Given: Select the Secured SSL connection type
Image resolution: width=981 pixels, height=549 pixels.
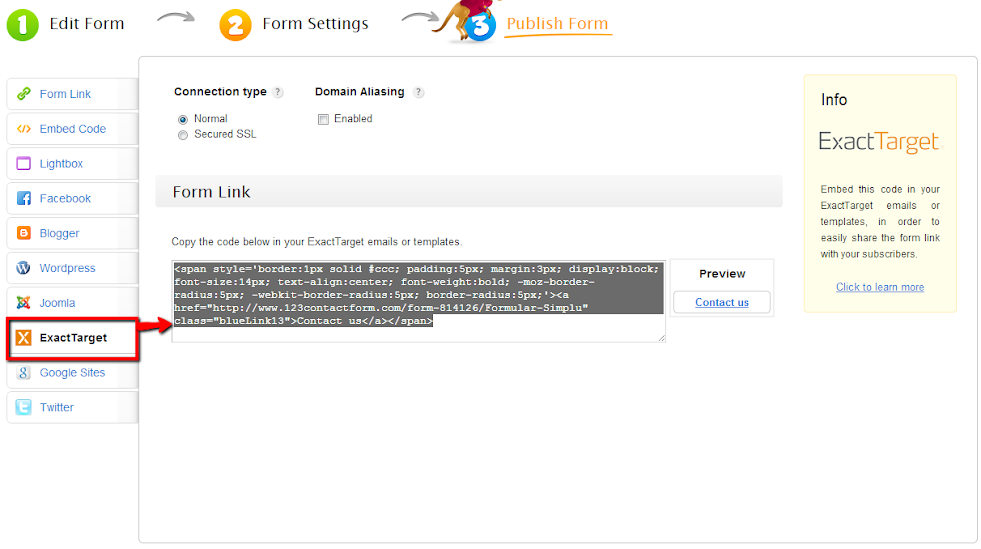Looking at the screenshot, I should (x=183, y=135).
